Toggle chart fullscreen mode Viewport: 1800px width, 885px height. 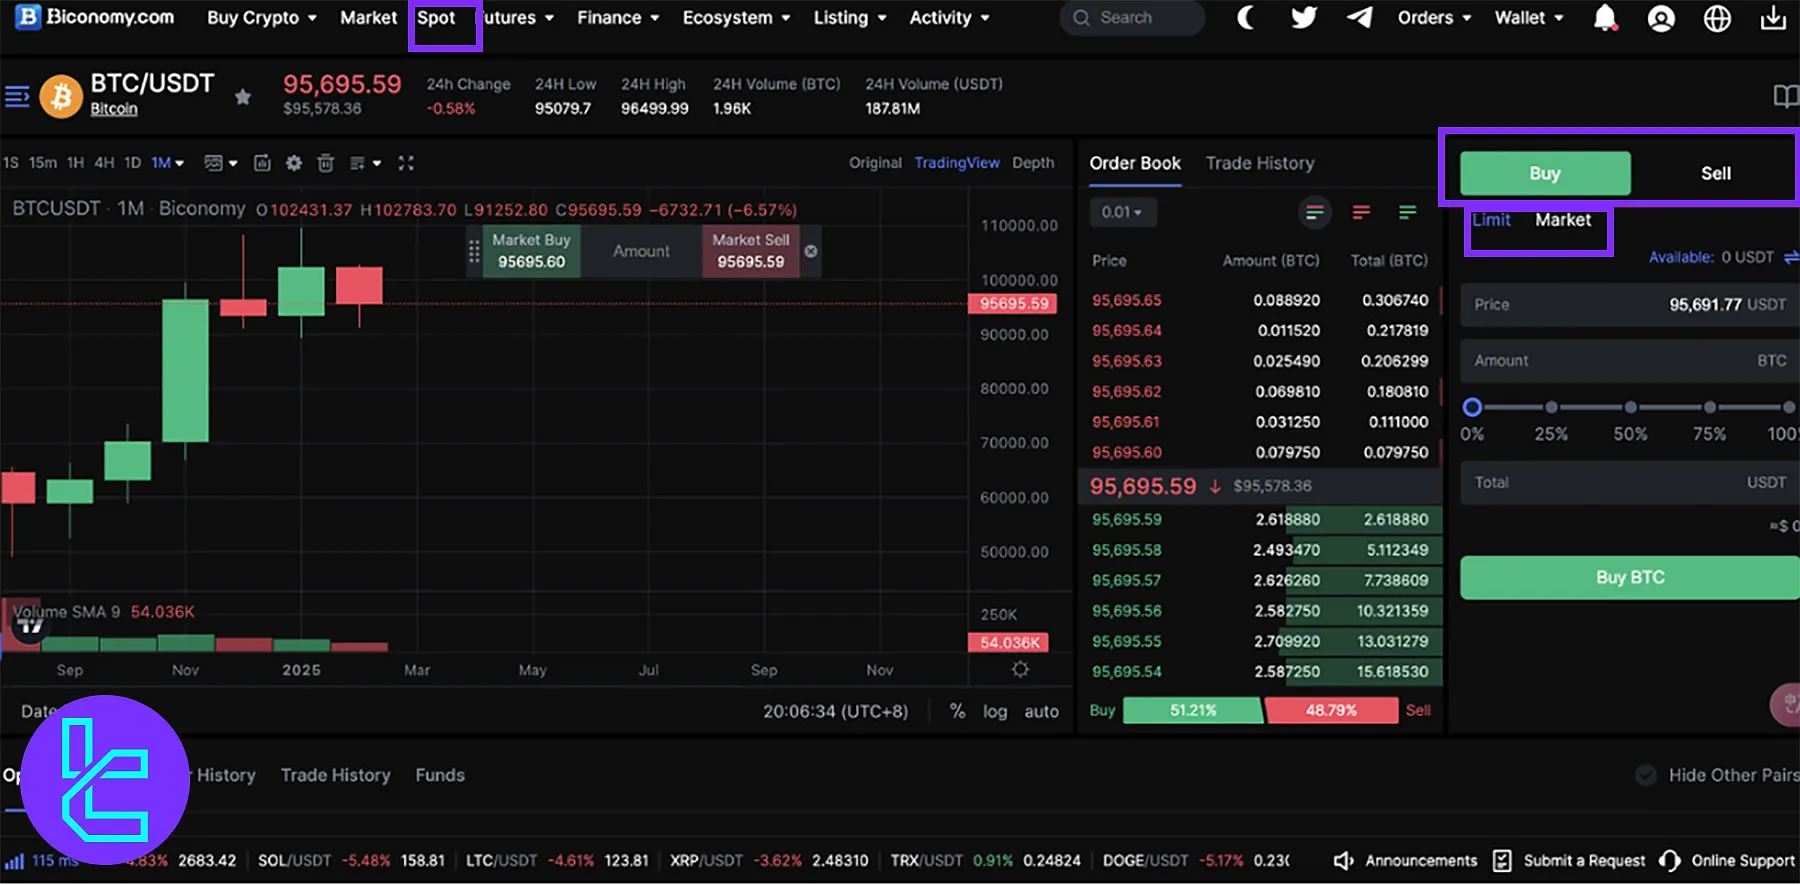[x=406, y=163]
